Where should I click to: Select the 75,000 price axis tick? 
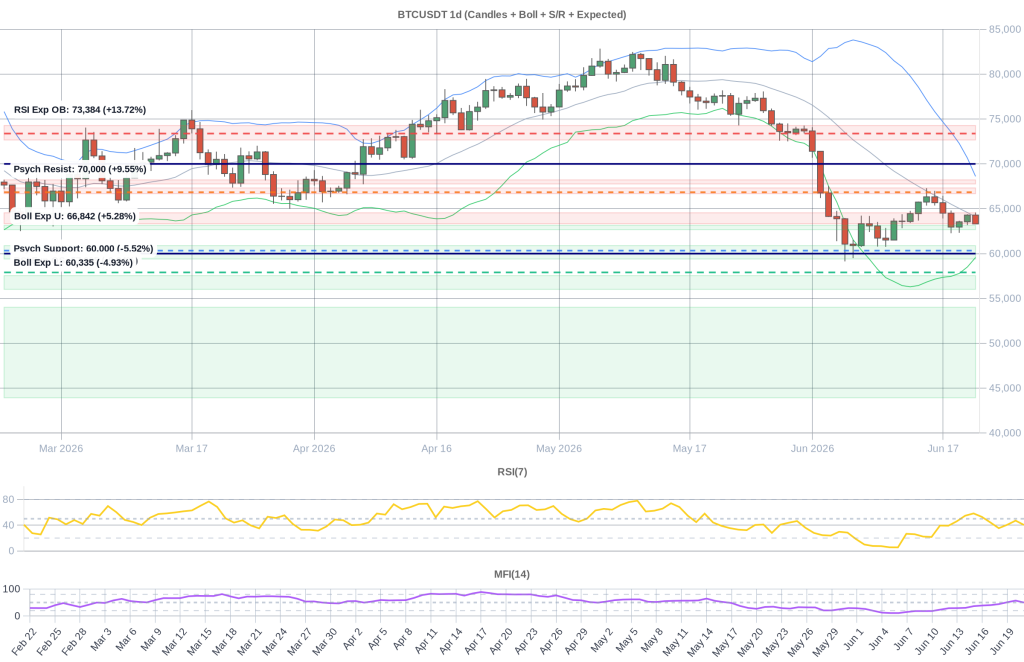1004,119
